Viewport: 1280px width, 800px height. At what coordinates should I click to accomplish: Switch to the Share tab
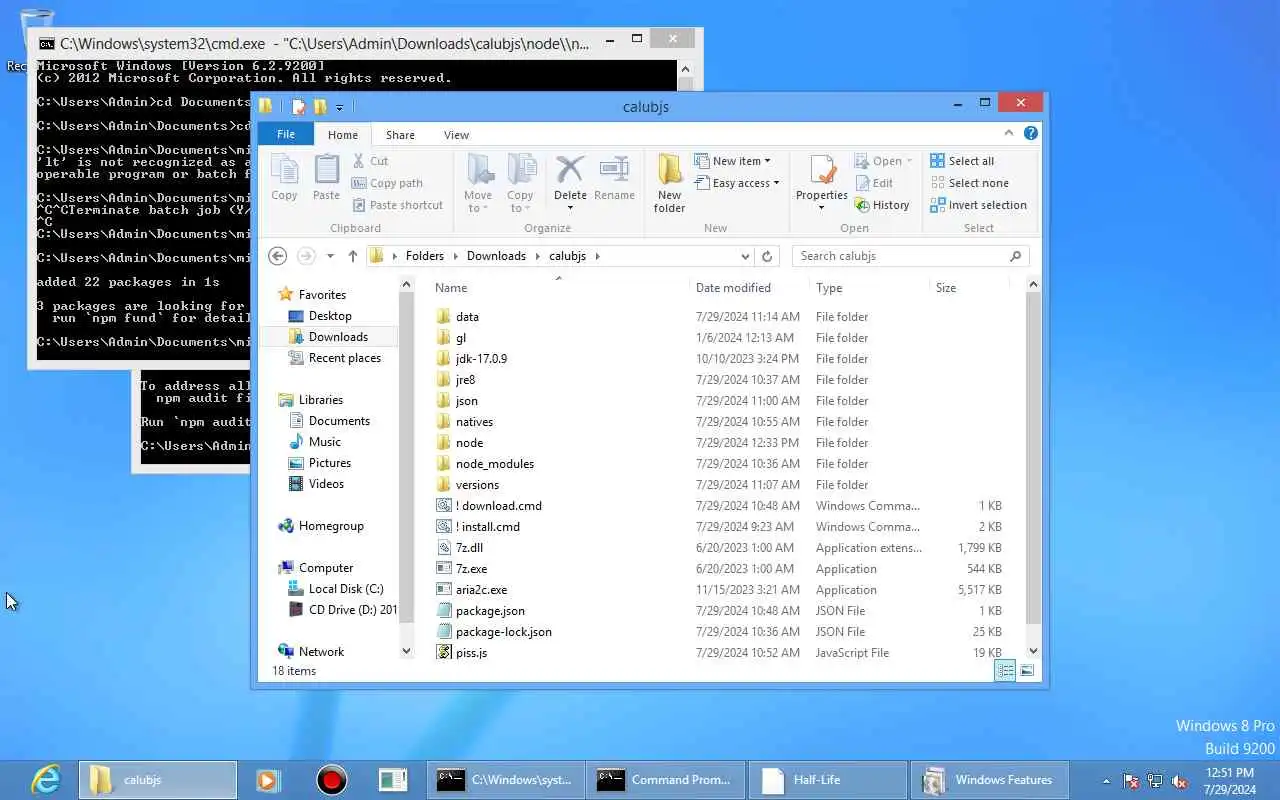pos(400,135)
